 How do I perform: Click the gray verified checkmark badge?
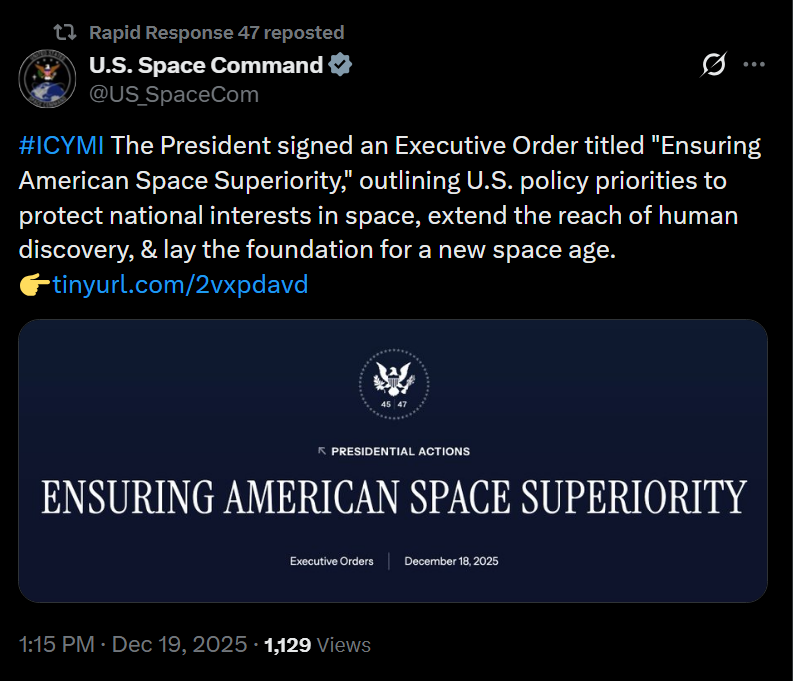click(x=341, y=66)
